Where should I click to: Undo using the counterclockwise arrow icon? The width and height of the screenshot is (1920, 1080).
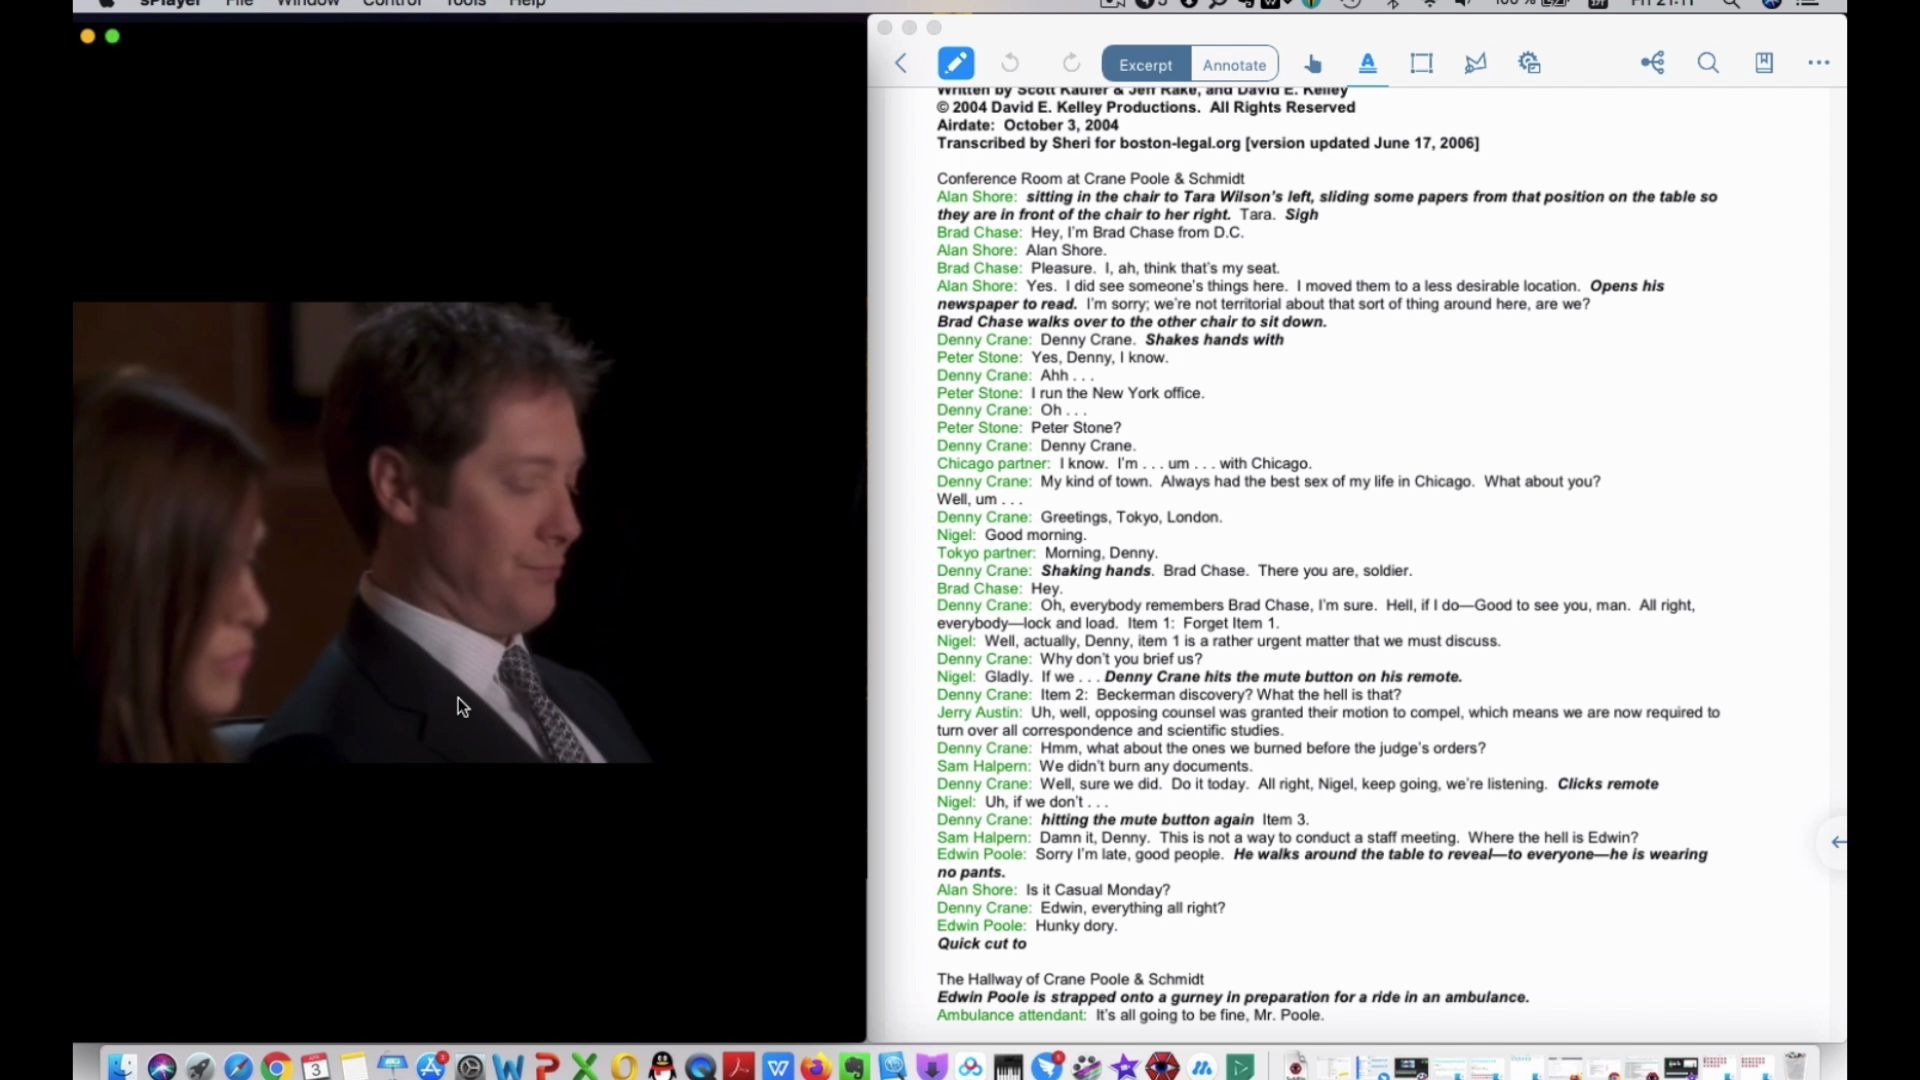(x=1010, y=63)
